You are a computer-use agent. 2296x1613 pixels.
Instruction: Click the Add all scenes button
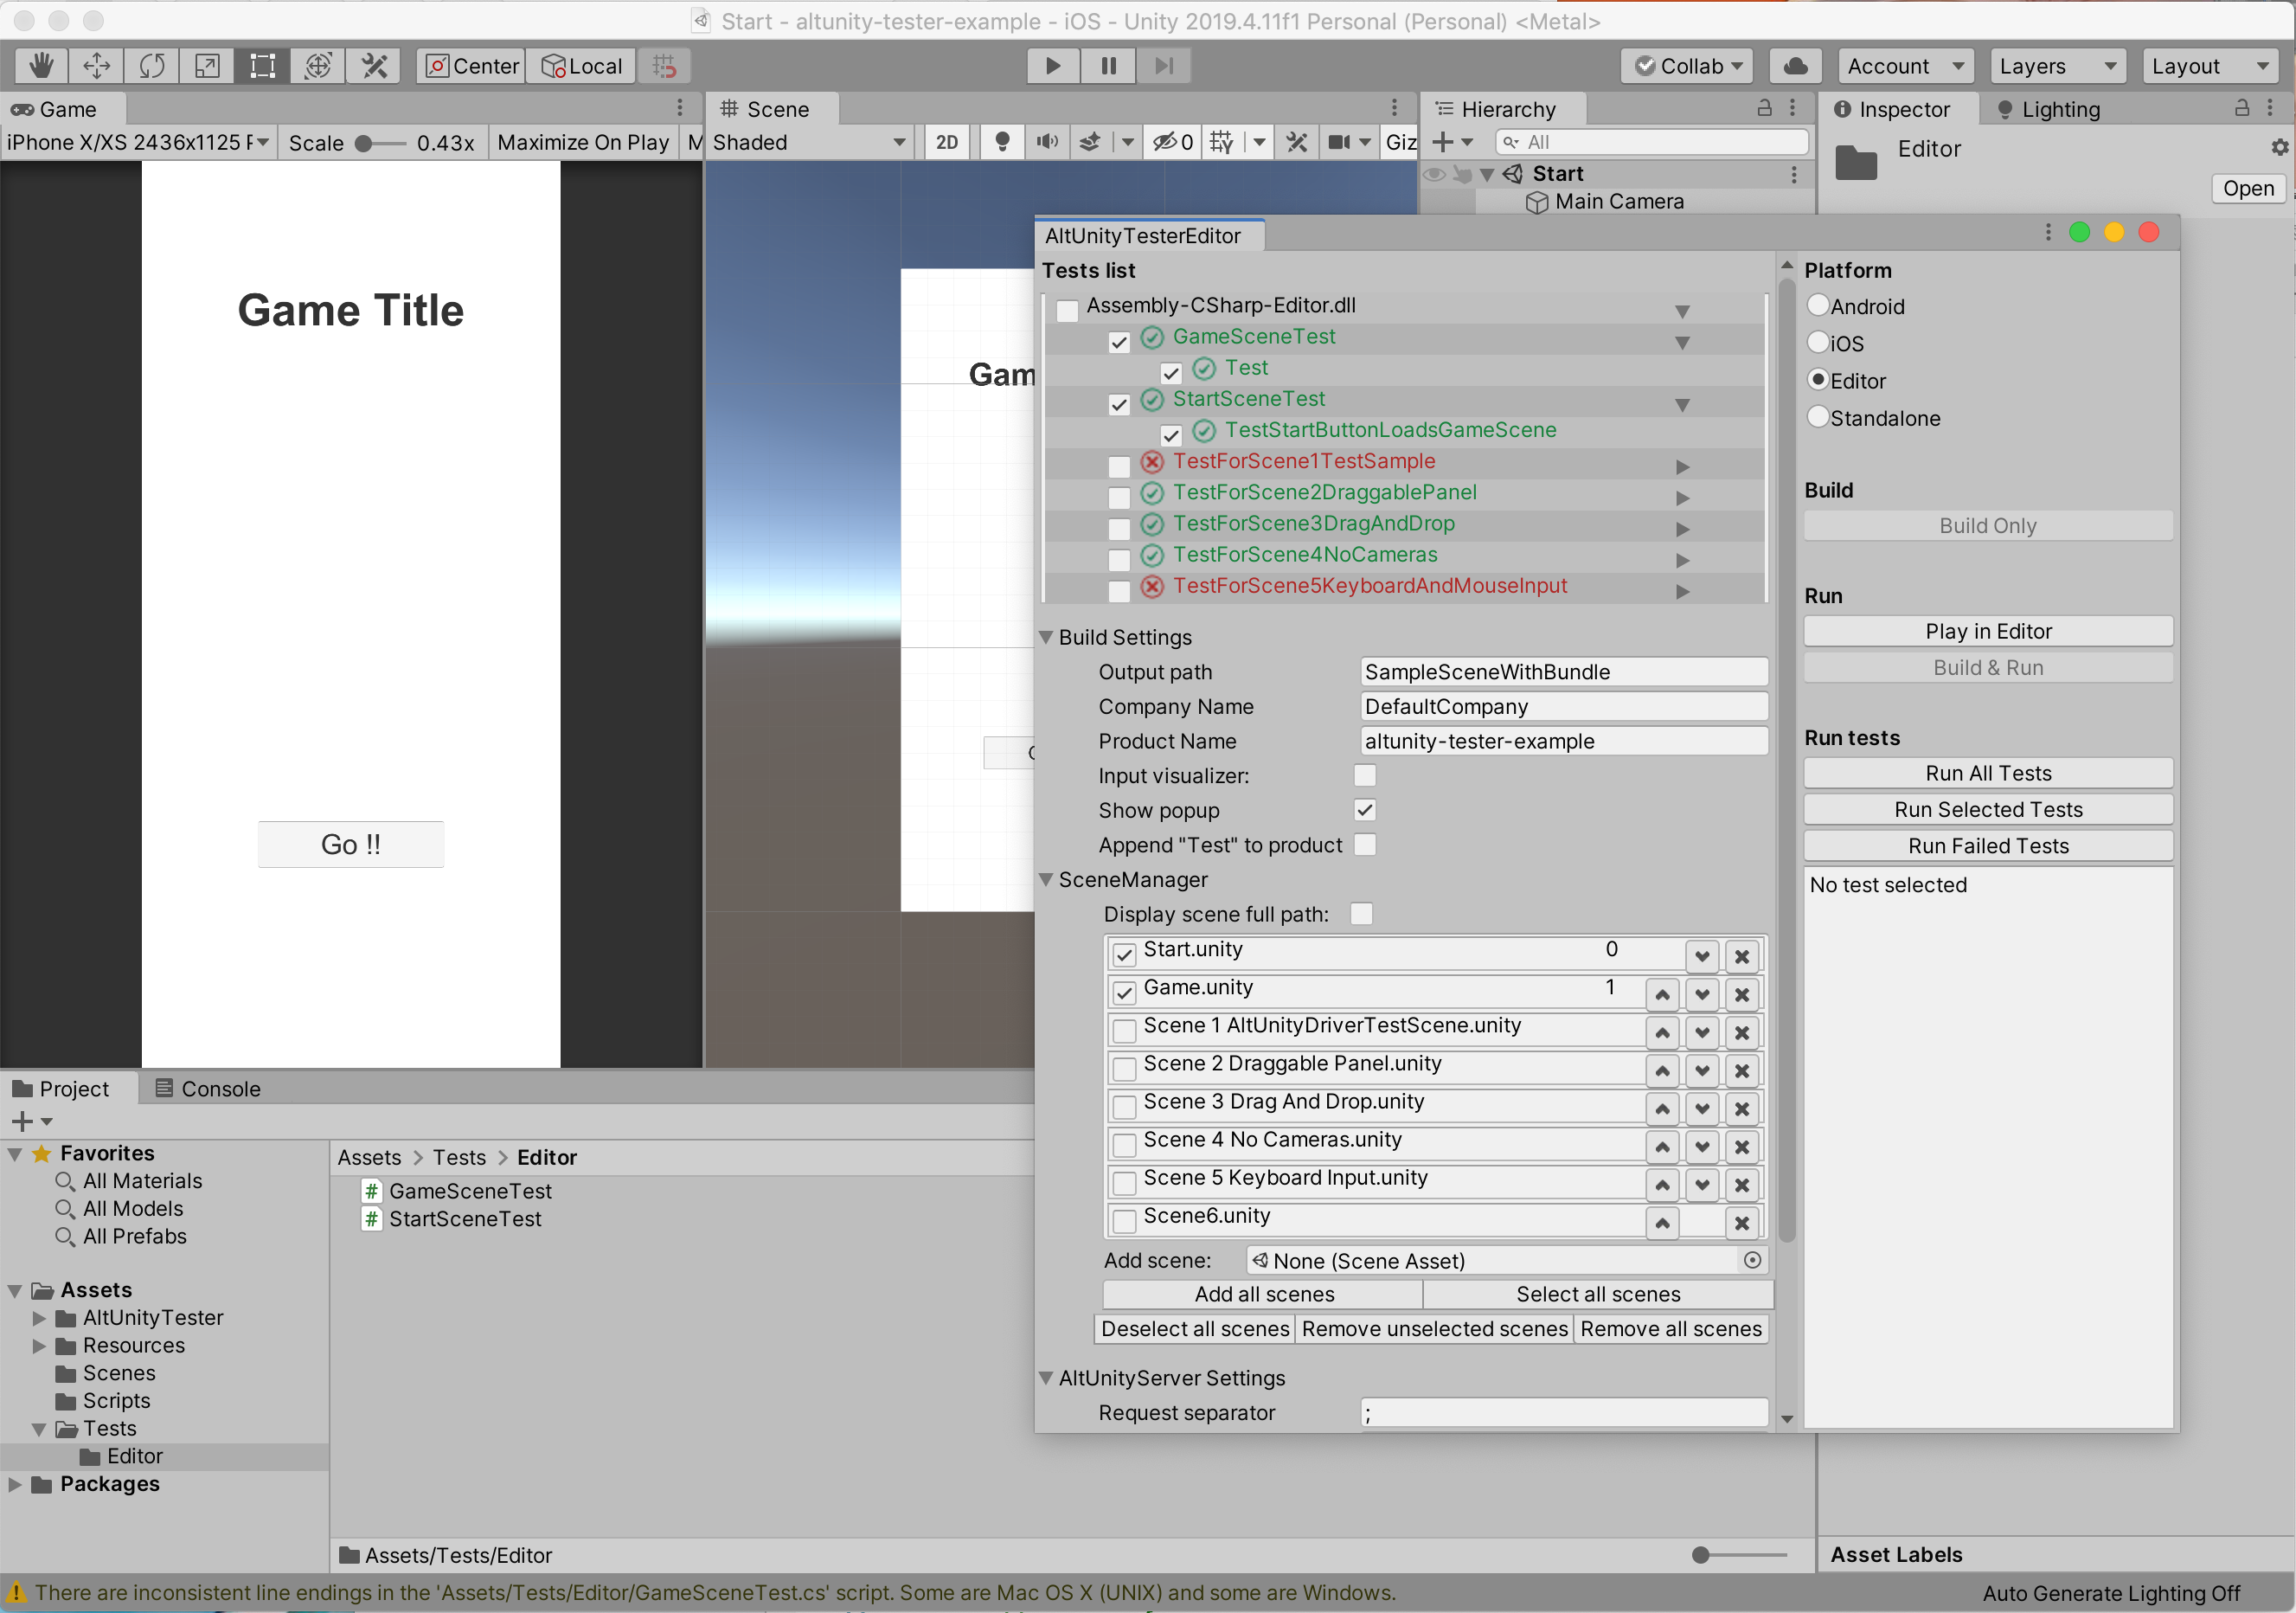pos(1263,1294)
